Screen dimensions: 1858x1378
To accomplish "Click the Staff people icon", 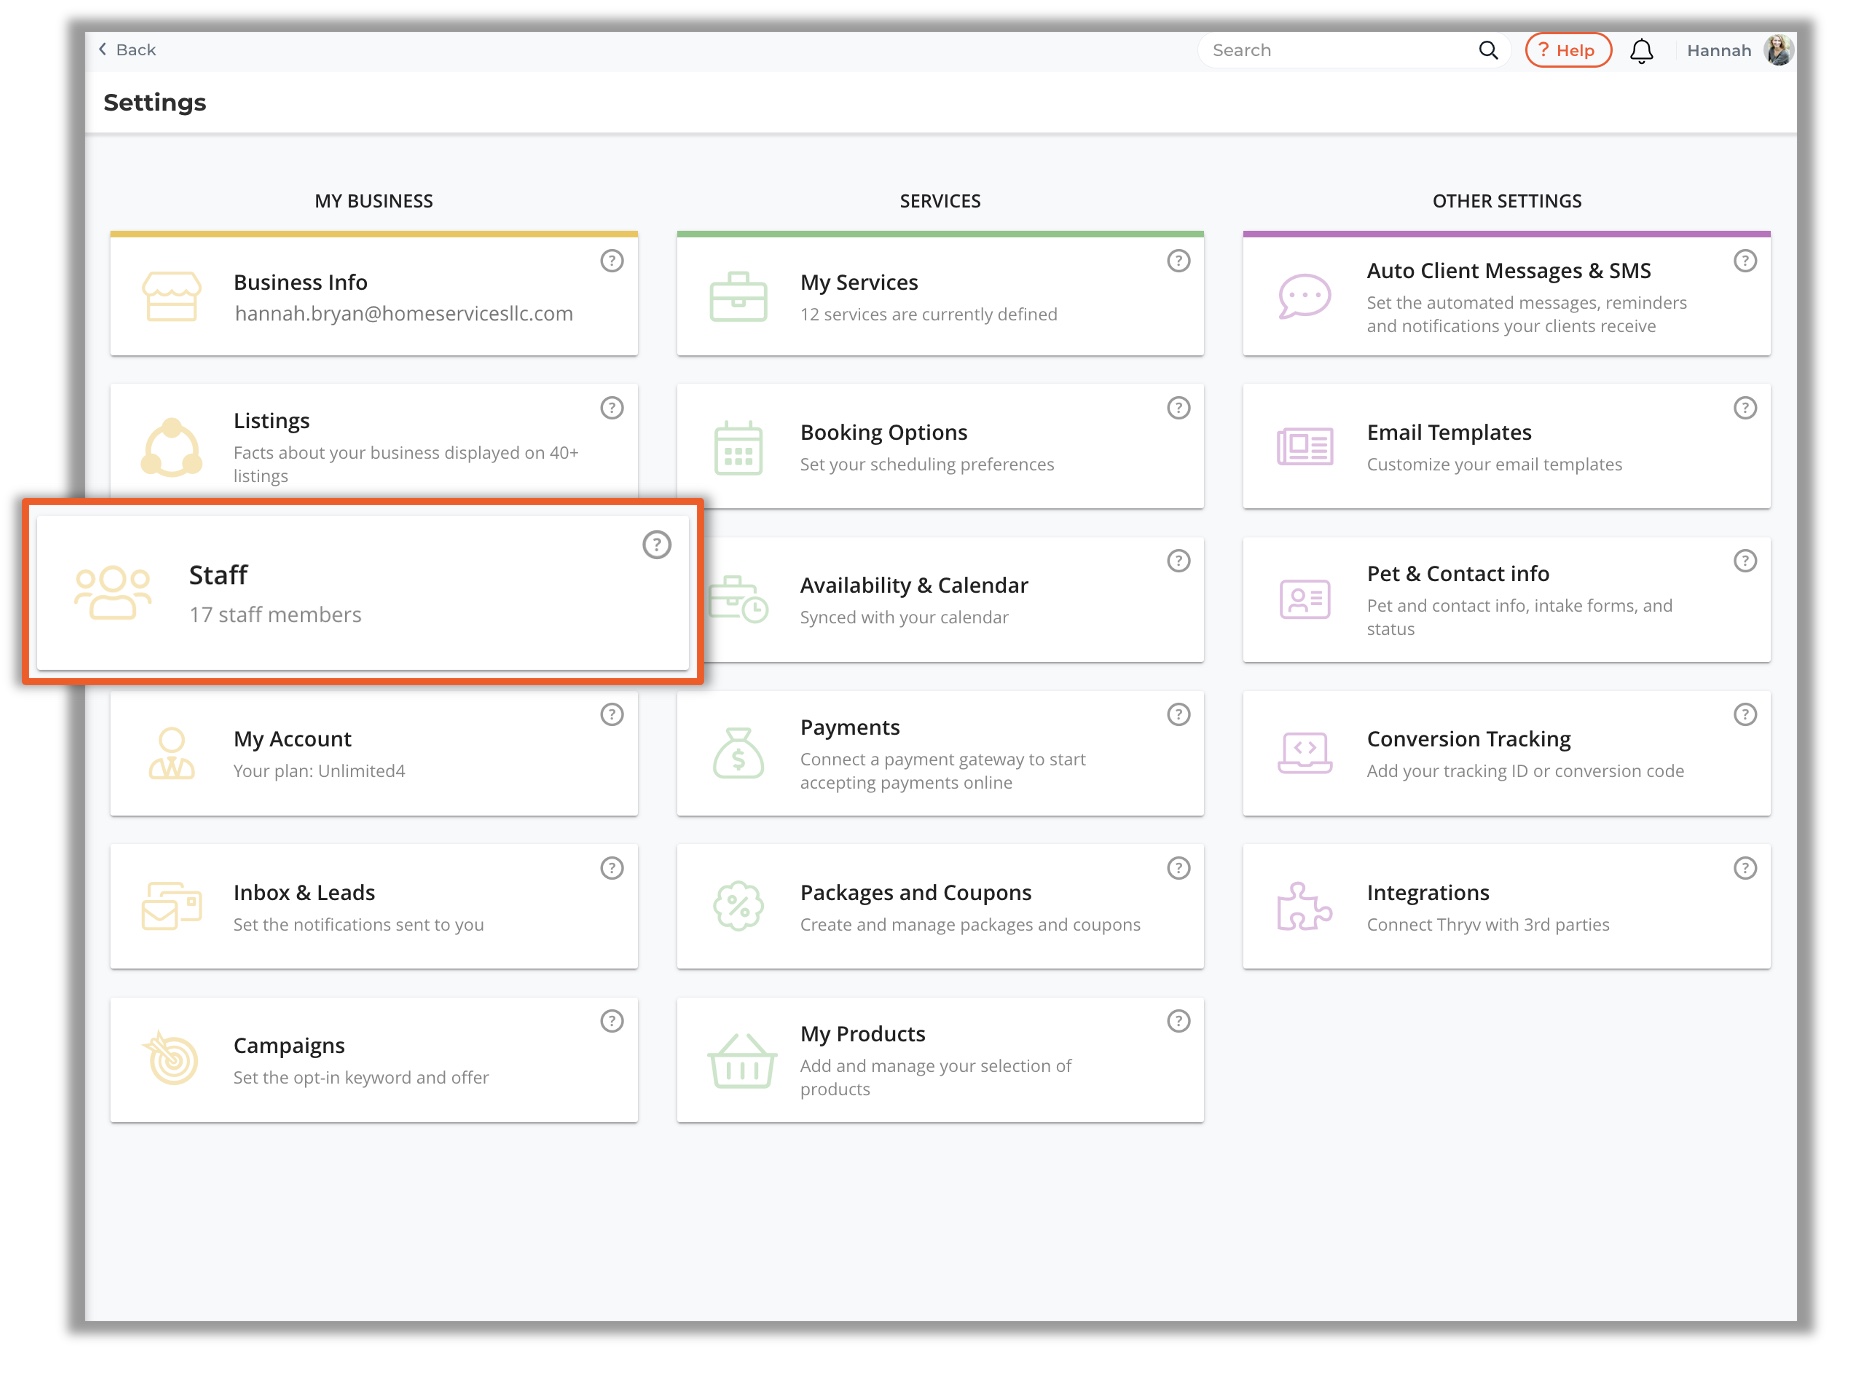I will pos(113,593).
